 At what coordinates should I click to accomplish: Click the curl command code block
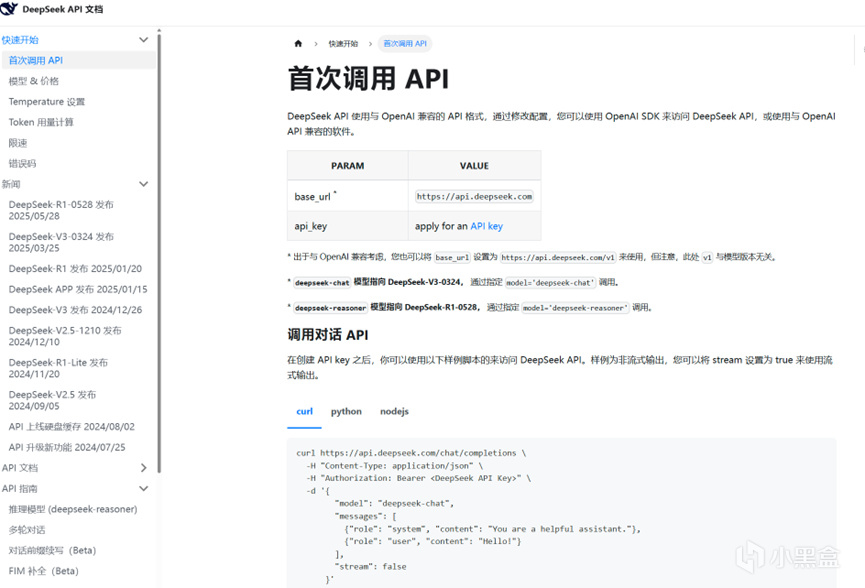562,513
